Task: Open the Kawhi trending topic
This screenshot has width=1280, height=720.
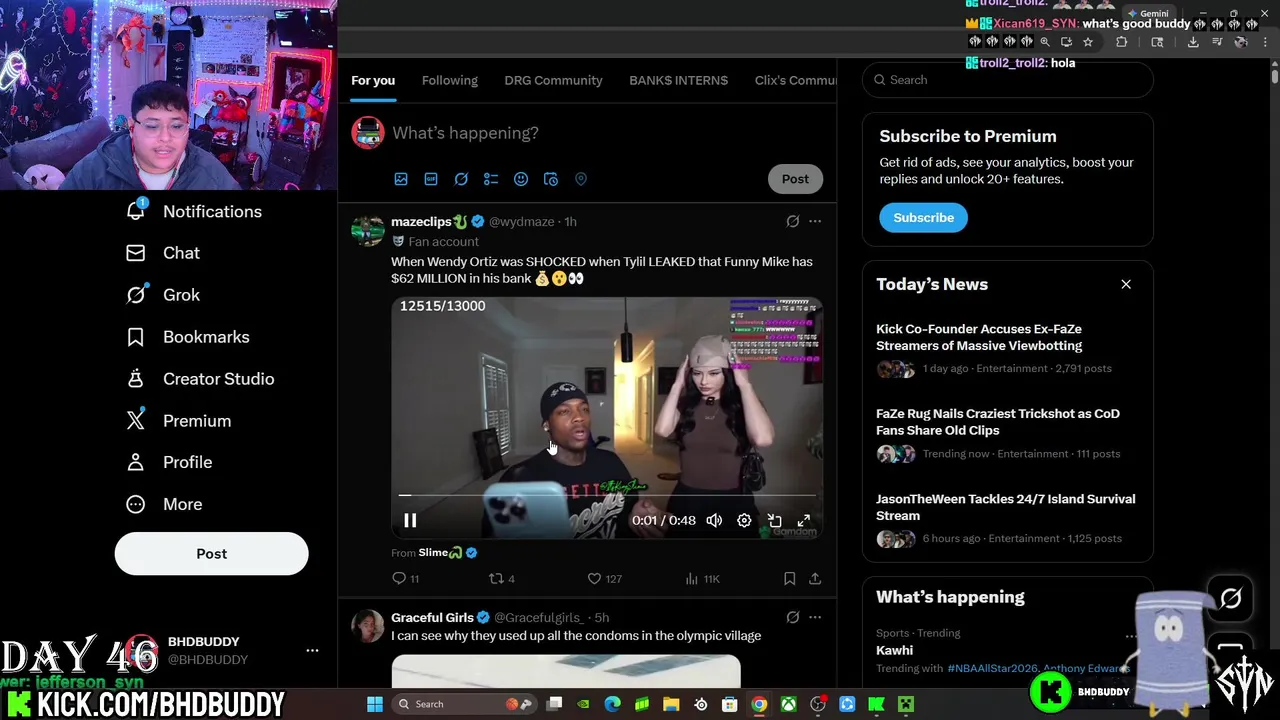Action: click(894, 650)
